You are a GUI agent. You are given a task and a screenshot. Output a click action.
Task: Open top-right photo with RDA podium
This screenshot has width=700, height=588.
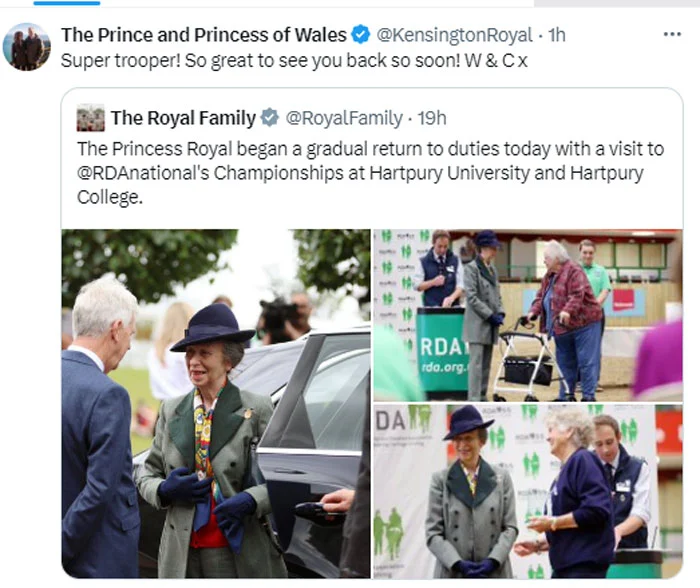point(527,314)
